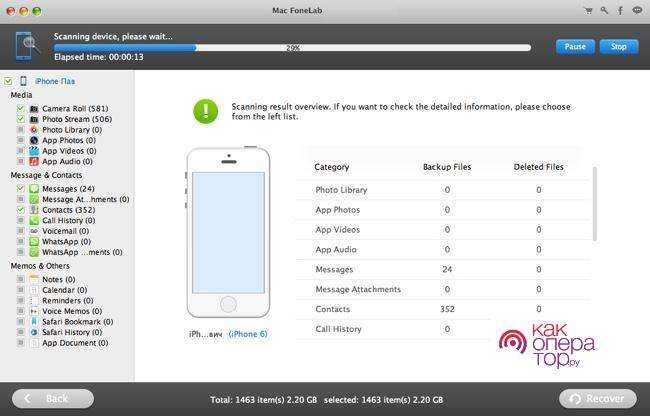Select Contacts (352) in sidebar
650x416 pixels.
coord(68,210)
